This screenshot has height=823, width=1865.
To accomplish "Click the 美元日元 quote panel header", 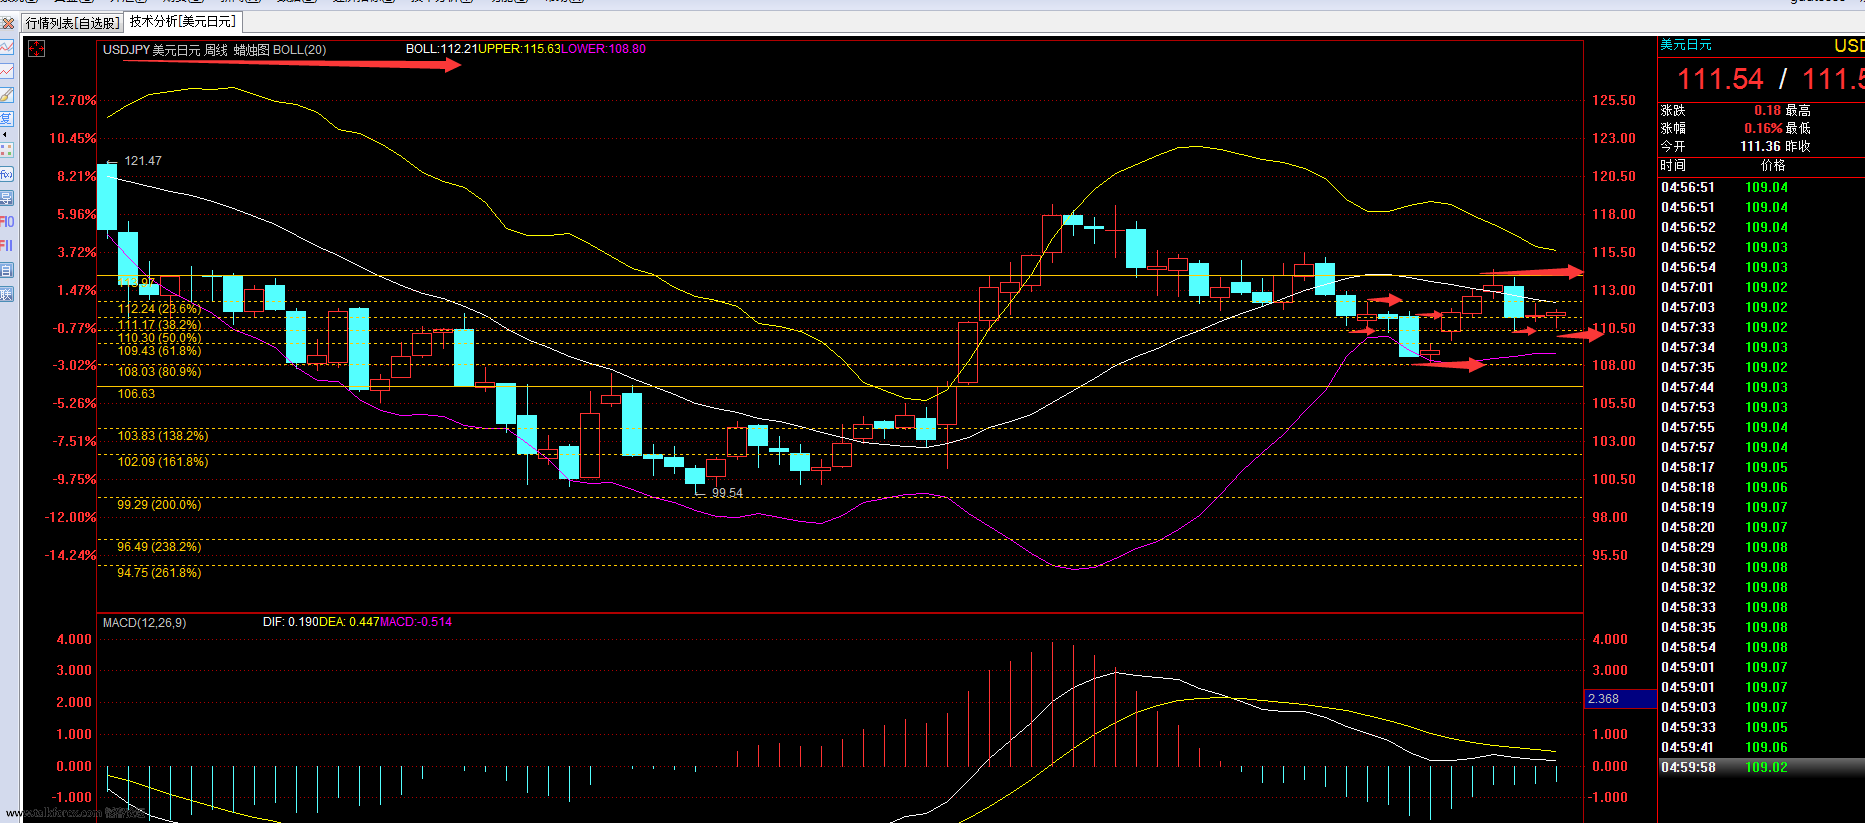I will click(x=1686, y=45).
